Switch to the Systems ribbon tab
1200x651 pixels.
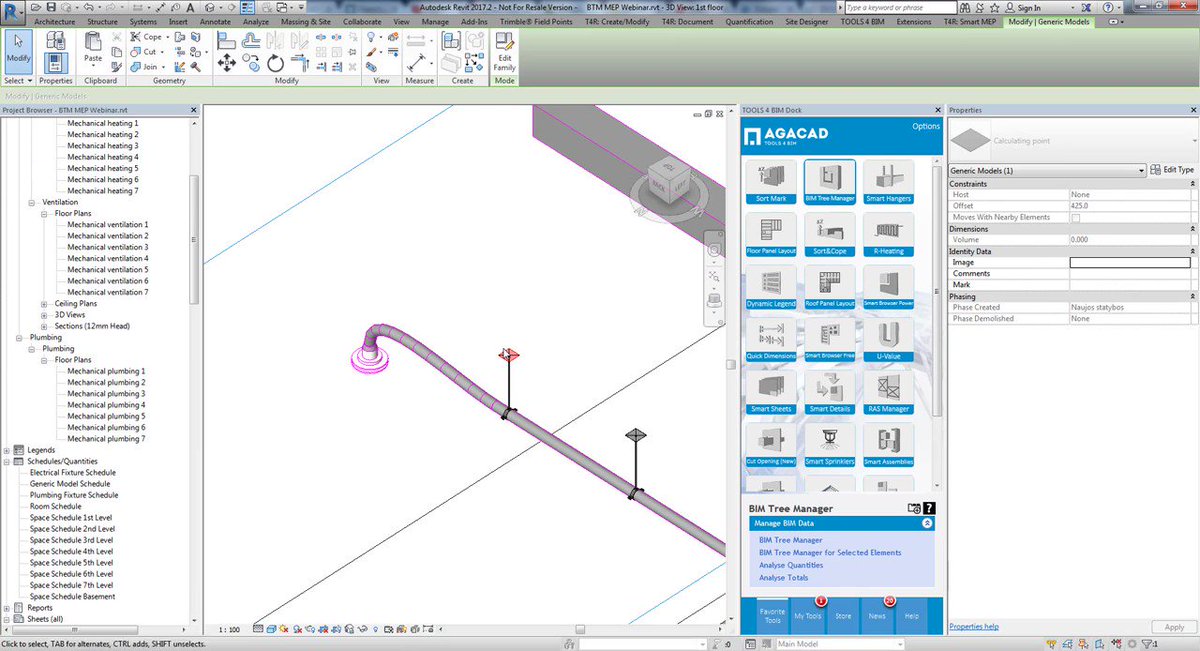(143, 21)
